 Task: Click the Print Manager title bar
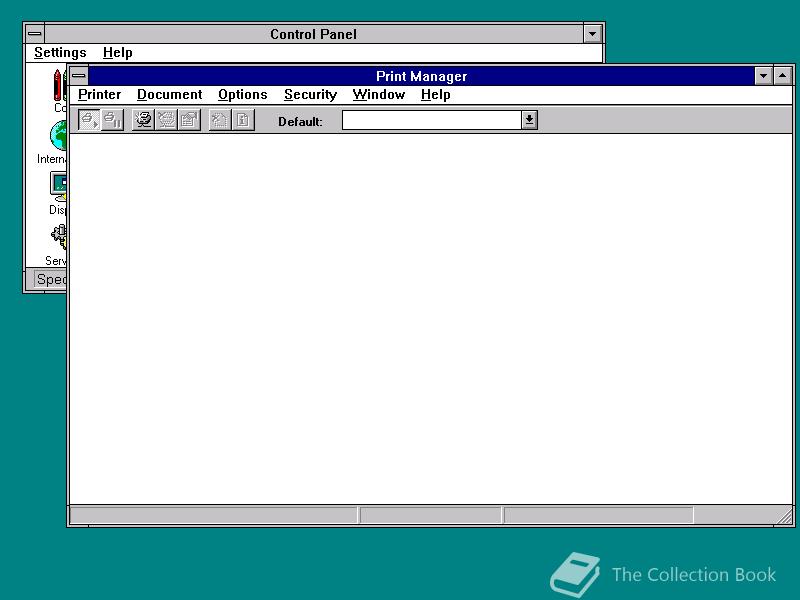coord(421,76)
